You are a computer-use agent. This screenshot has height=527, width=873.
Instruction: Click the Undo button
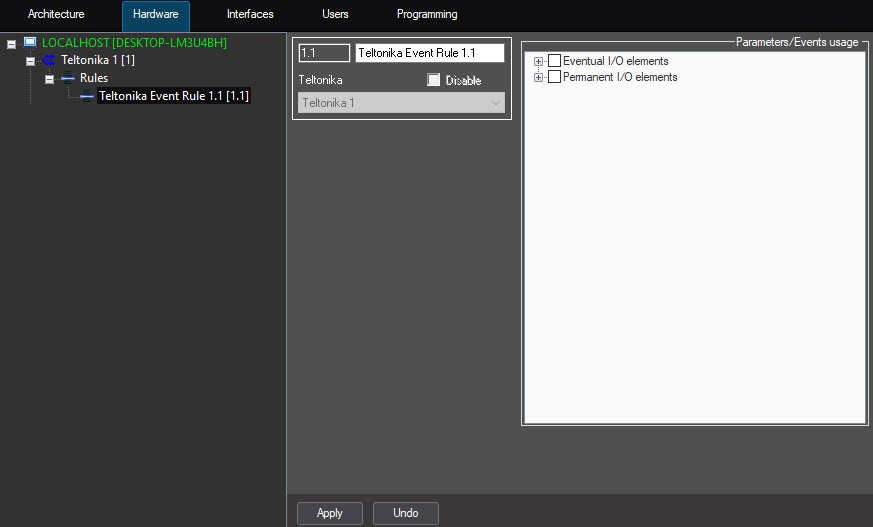click(405, 513)
